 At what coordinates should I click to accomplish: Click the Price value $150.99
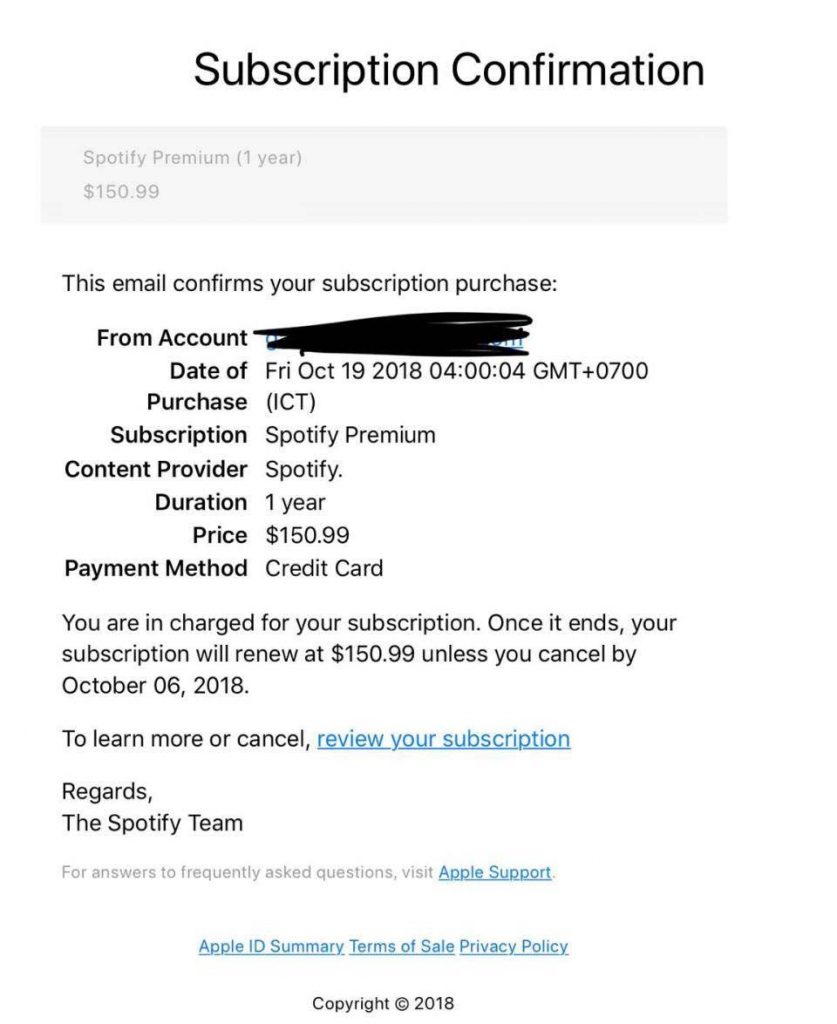pos(307,536)
